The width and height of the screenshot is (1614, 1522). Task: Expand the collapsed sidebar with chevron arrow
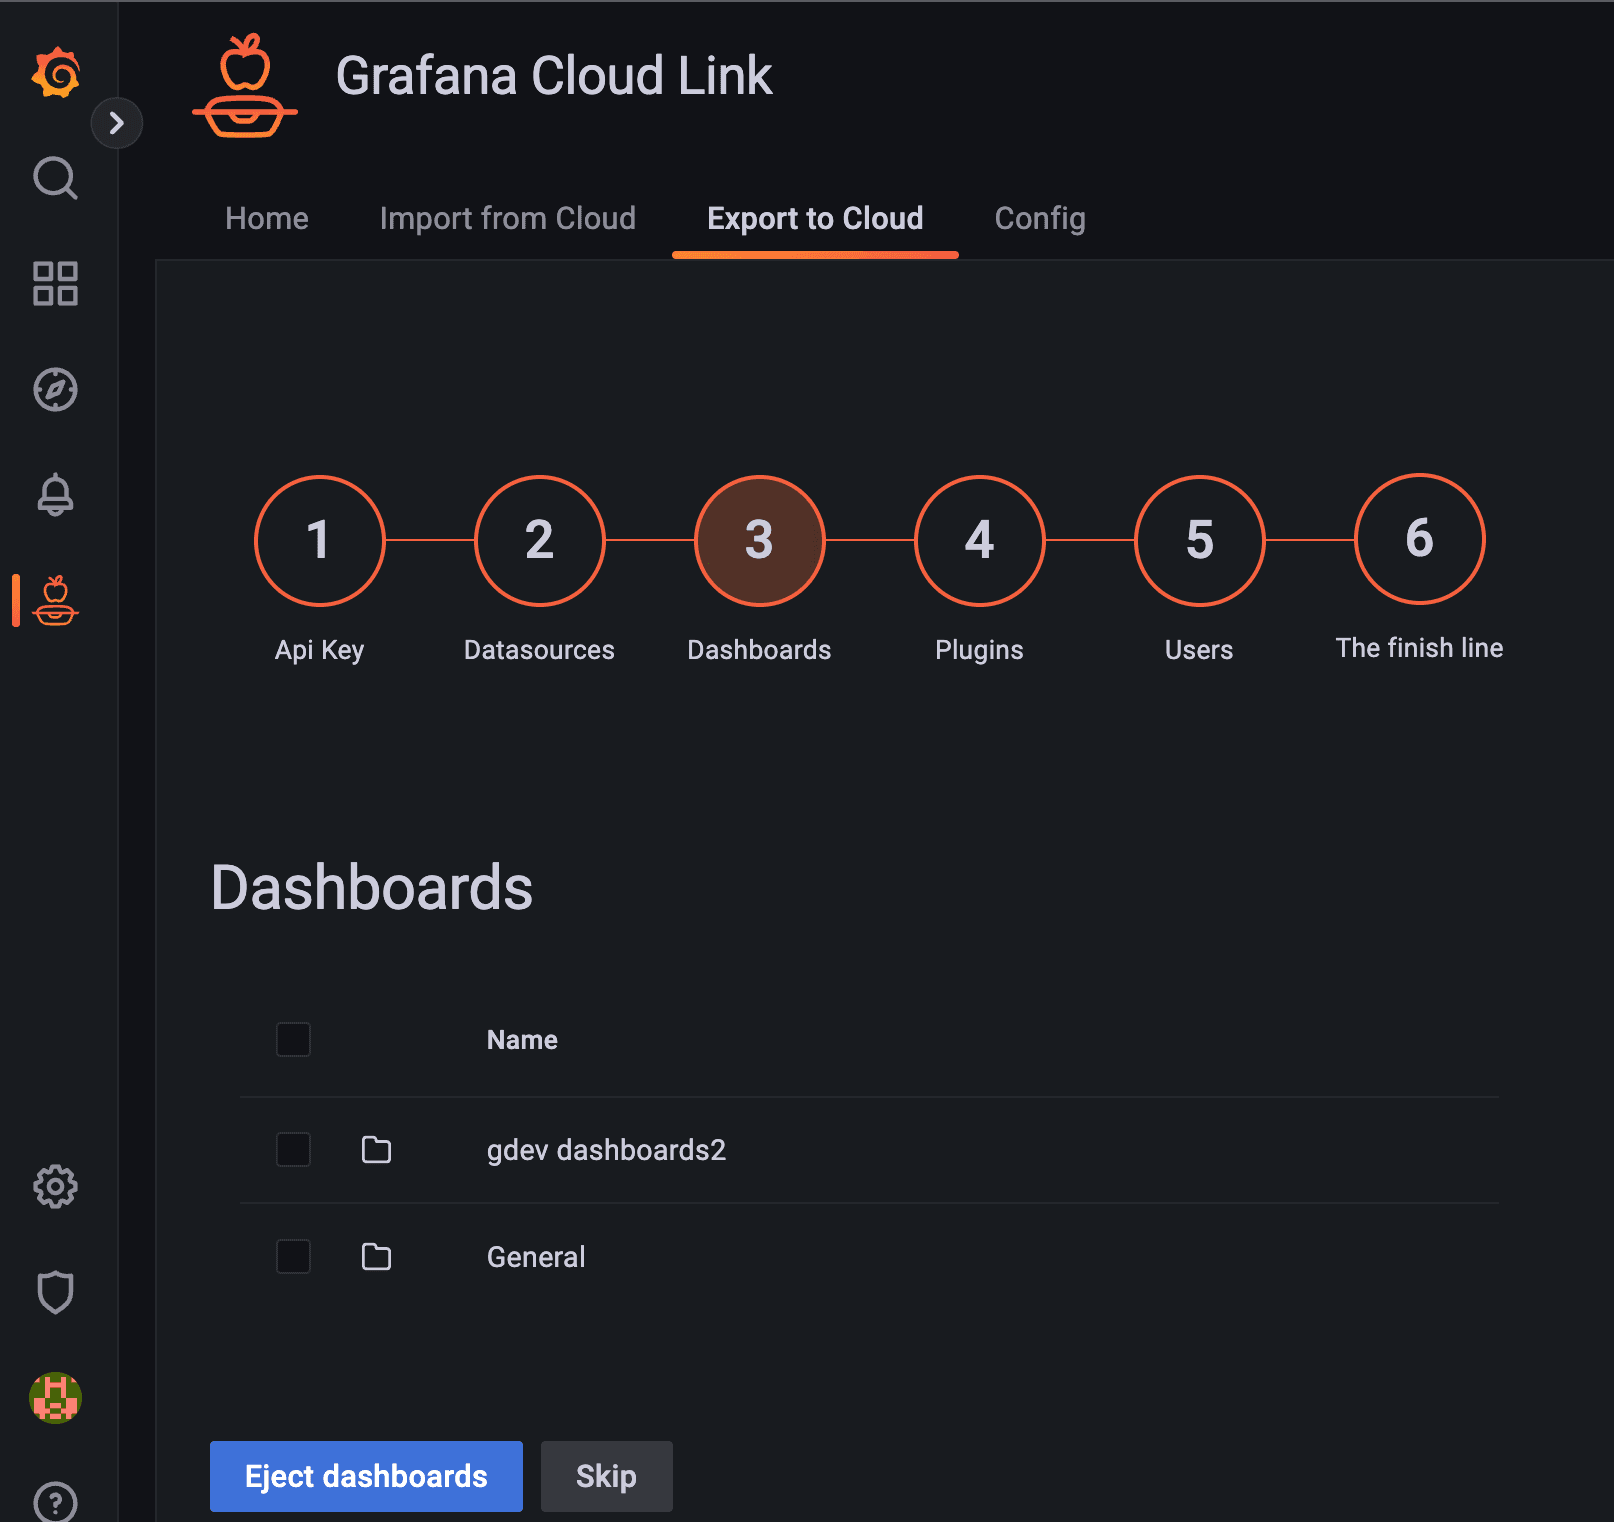118,123
